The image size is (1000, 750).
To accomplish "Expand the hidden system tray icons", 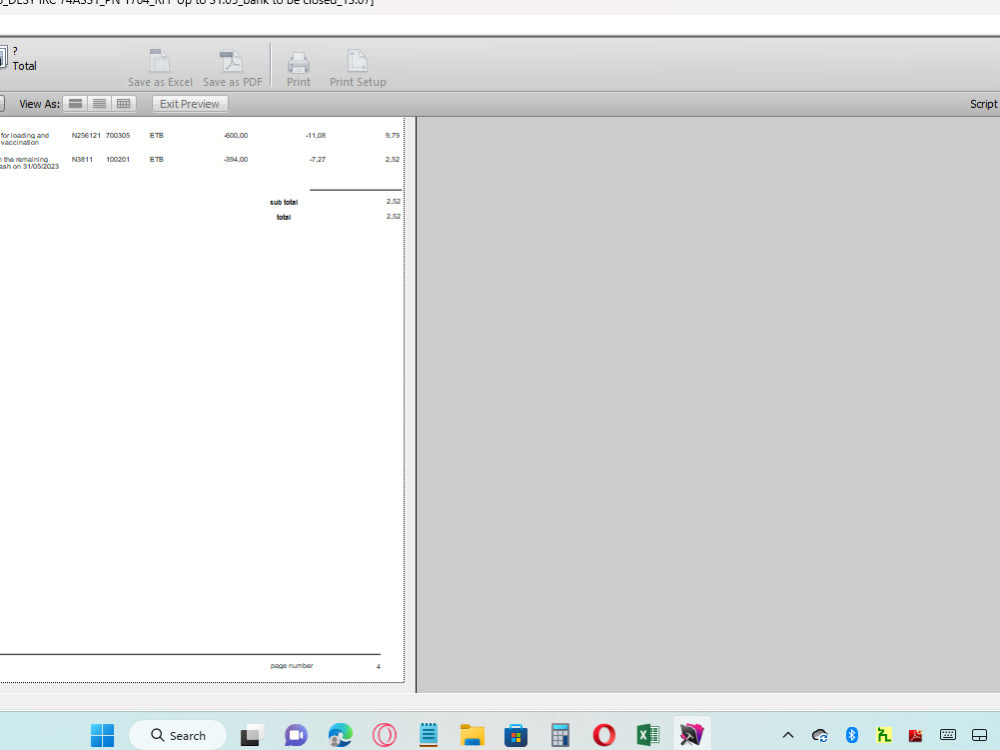I will click(788, 735).
